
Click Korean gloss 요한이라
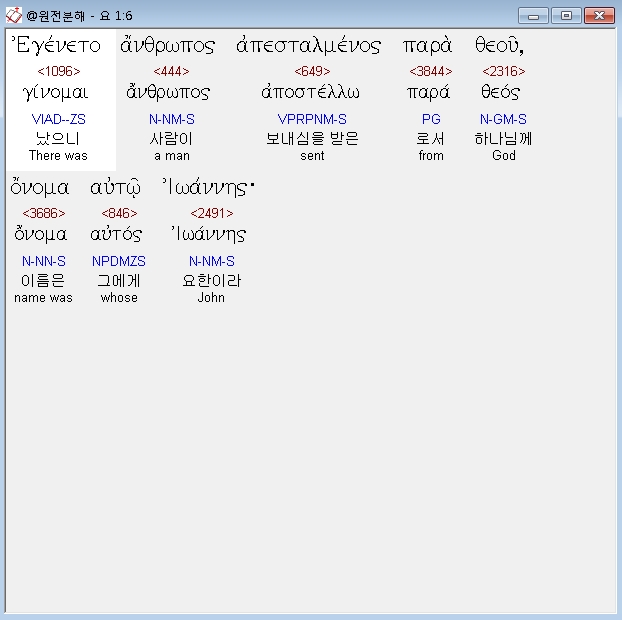pos(211,280)
